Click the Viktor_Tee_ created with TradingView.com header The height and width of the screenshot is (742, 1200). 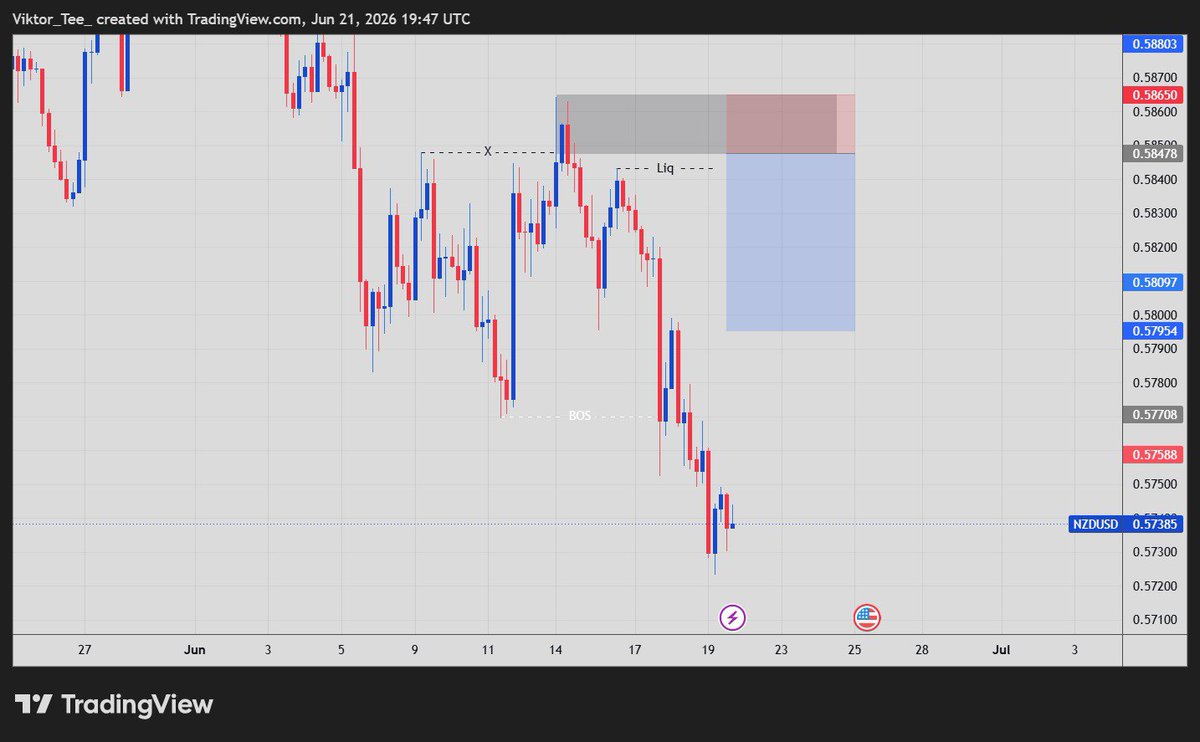click(241, 19)
